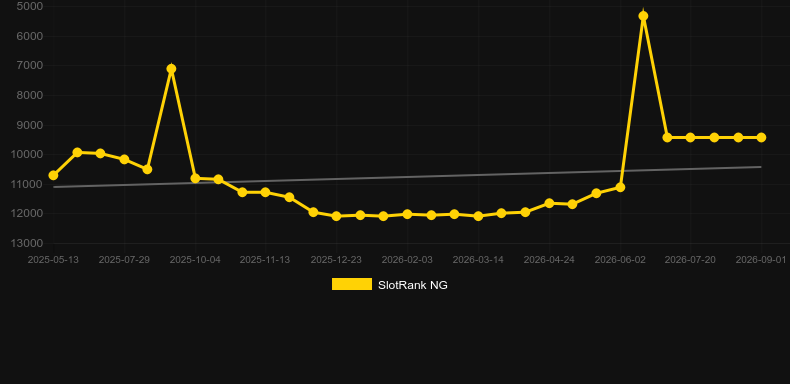
Task: Click the y-axis value 10000
Action: pos(27,155)
